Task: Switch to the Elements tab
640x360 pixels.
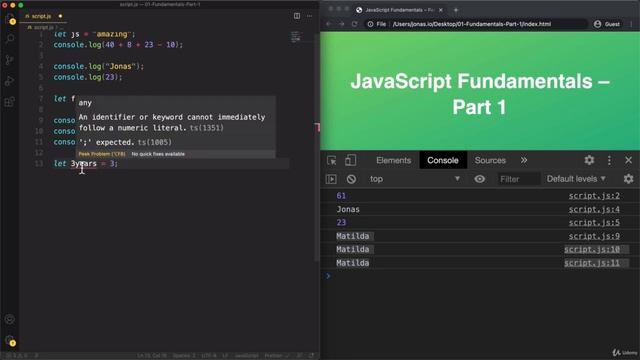Action: point(393,160)
